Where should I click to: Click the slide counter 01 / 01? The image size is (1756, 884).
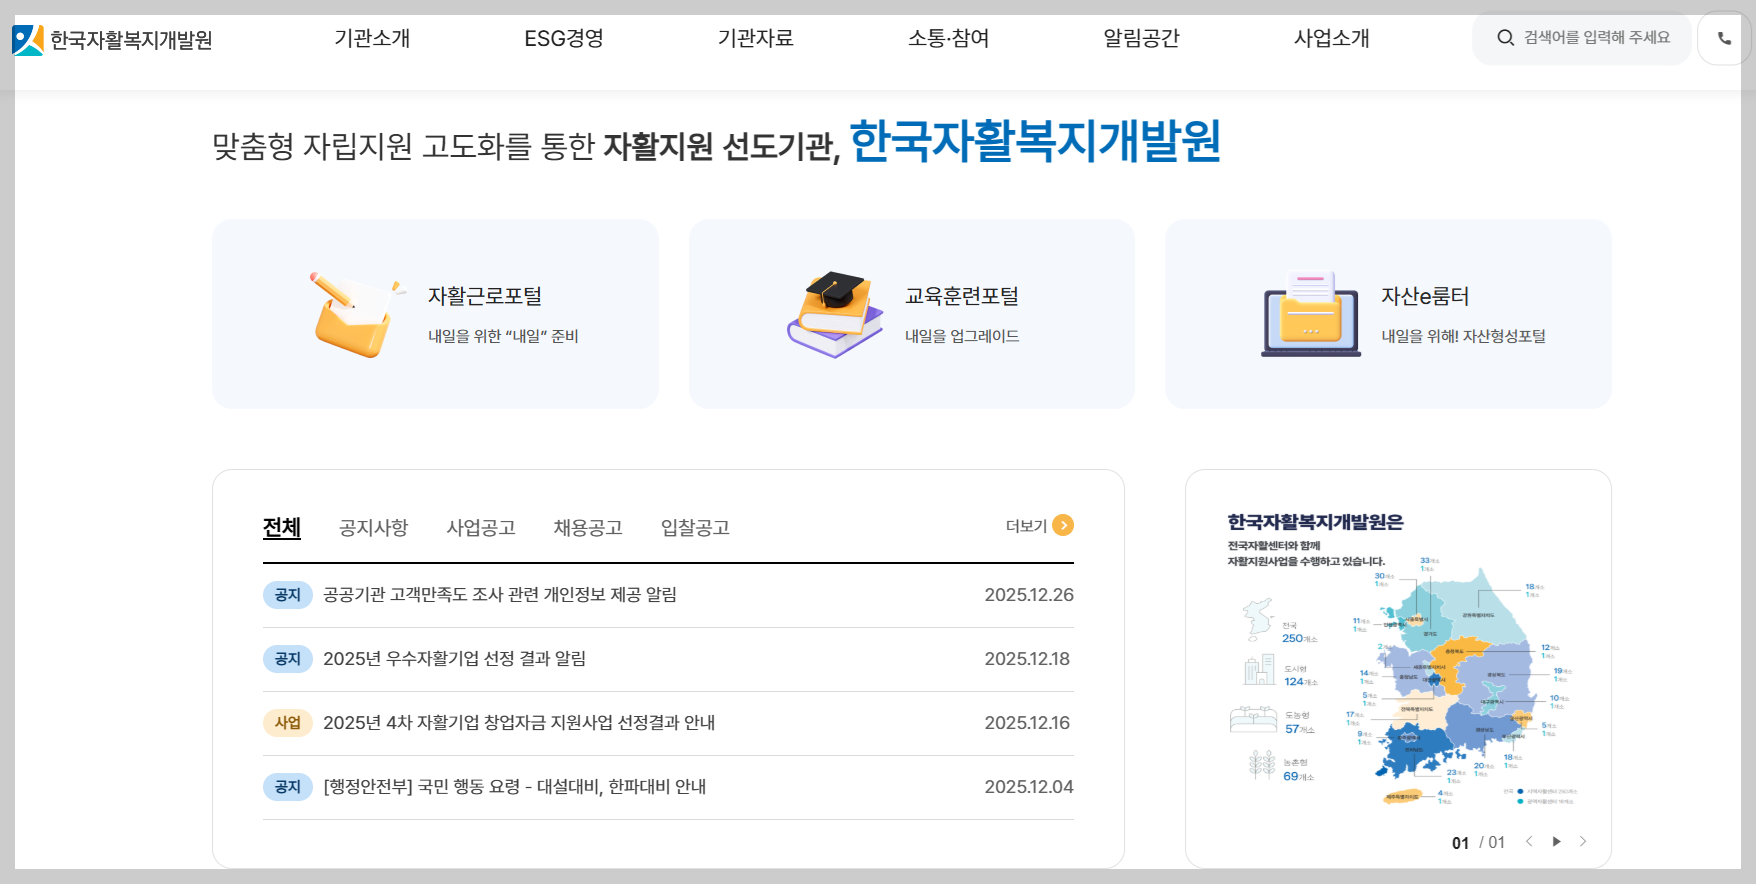click(x=1478, y=842)
